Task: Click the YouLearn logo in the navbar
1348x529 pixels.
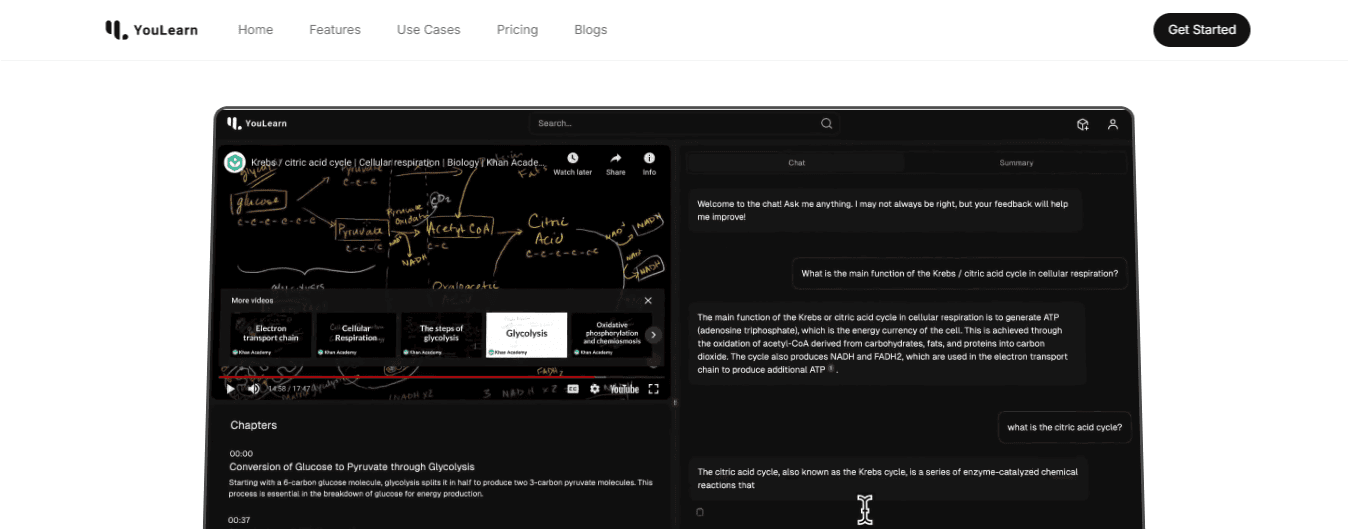Action: 152,30
